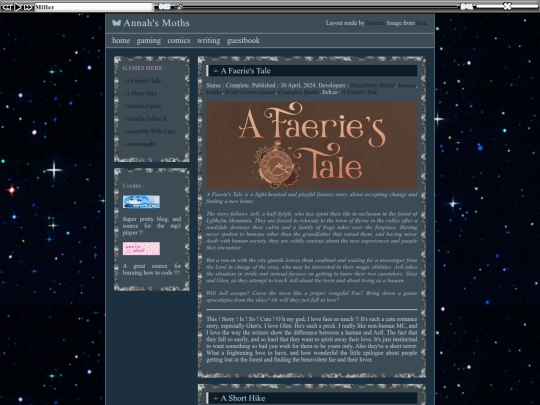The height and width of the screenshot is (405, 540).
Task: Click the 'Credits :' sidebar heading
Action: point(134,186)
